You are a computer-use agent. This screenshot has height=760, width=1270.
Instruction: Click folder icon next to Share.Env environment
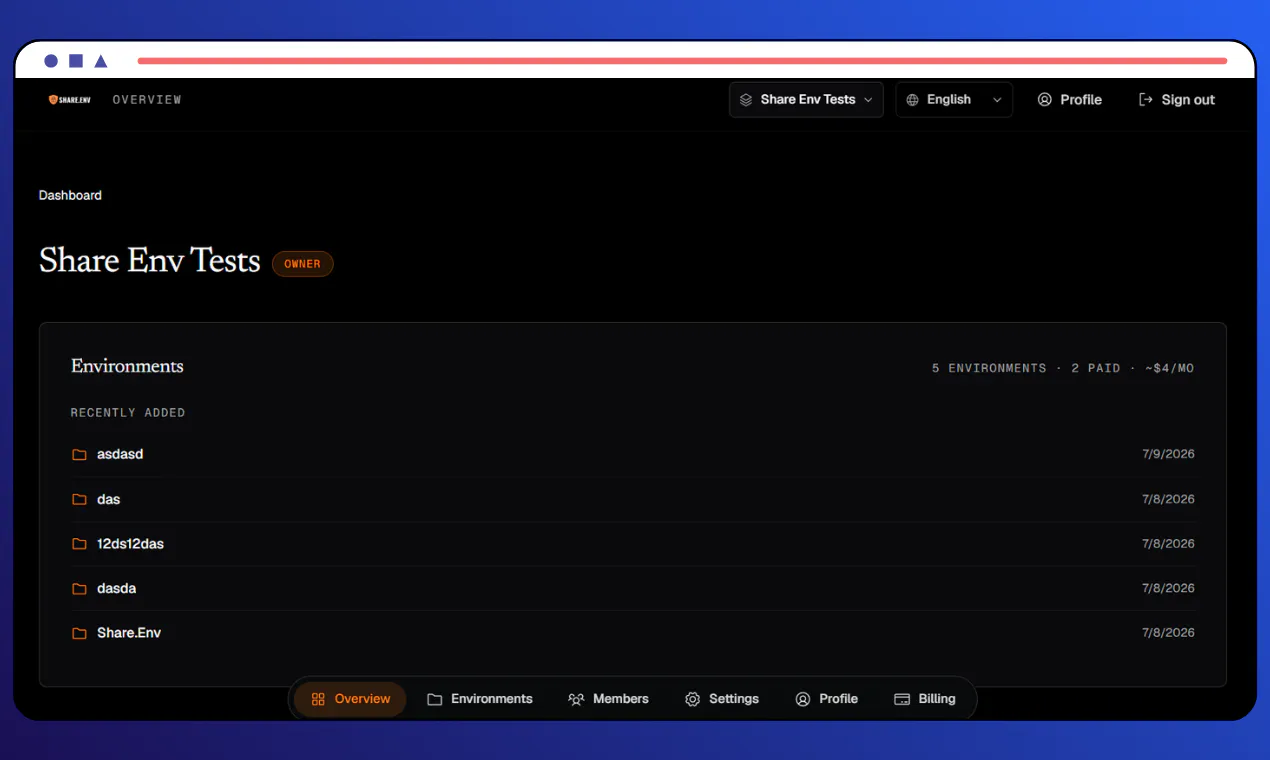point(79,633)
